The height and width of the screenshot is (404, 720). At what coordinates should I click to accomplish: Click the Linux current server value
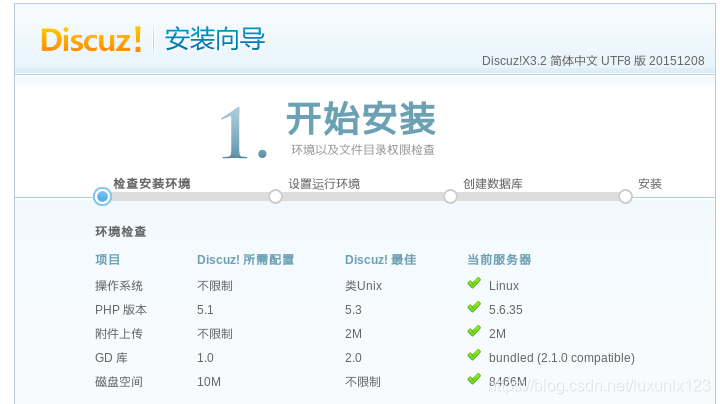504,286
